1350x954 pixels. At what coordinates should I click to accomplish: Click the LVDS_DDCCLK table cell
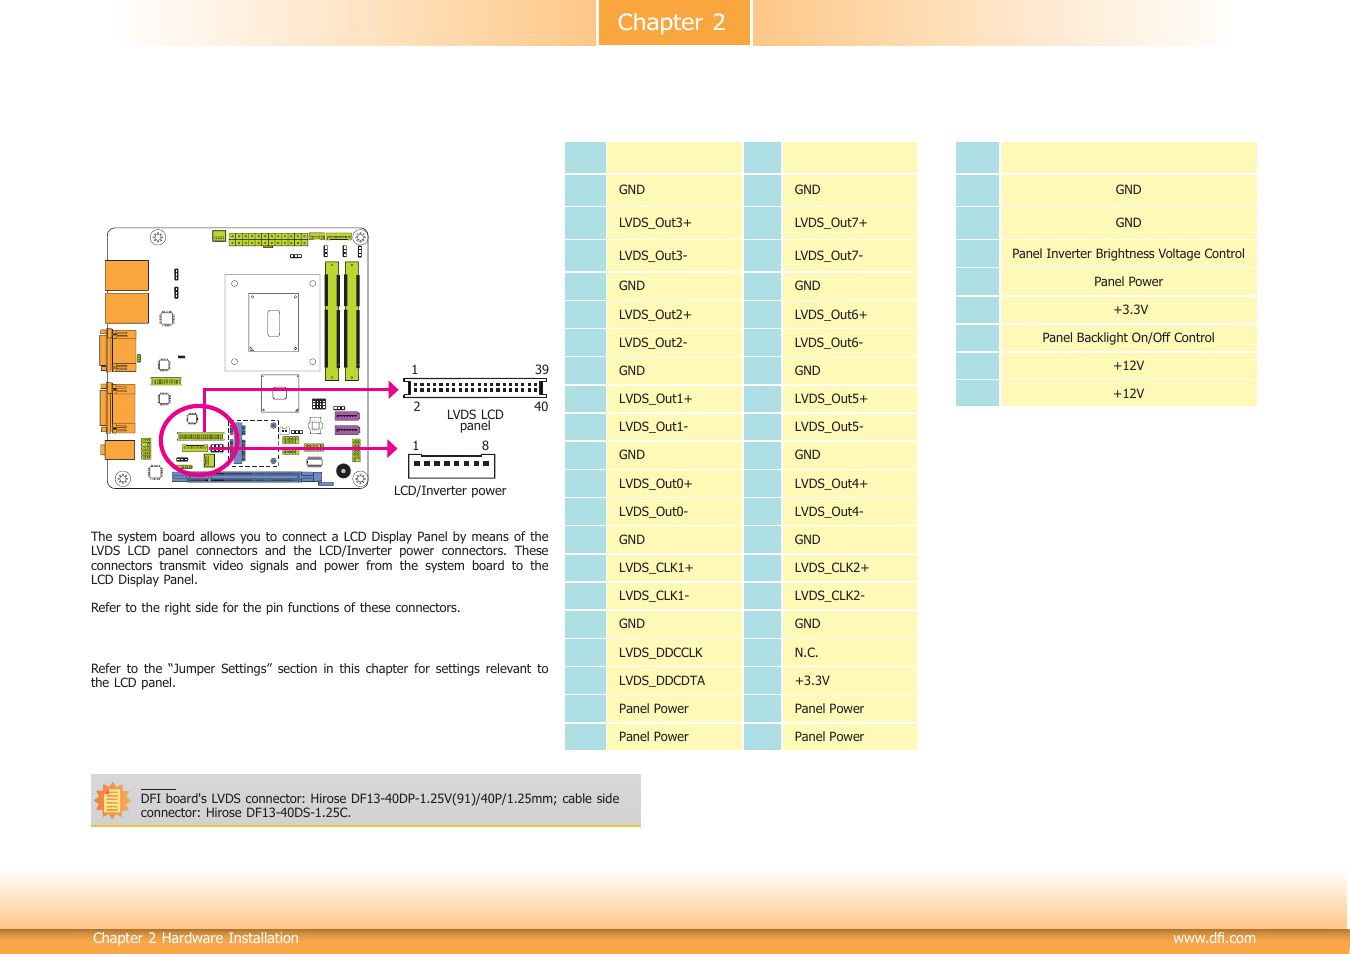pyautogui.click(x=674, y=653)
